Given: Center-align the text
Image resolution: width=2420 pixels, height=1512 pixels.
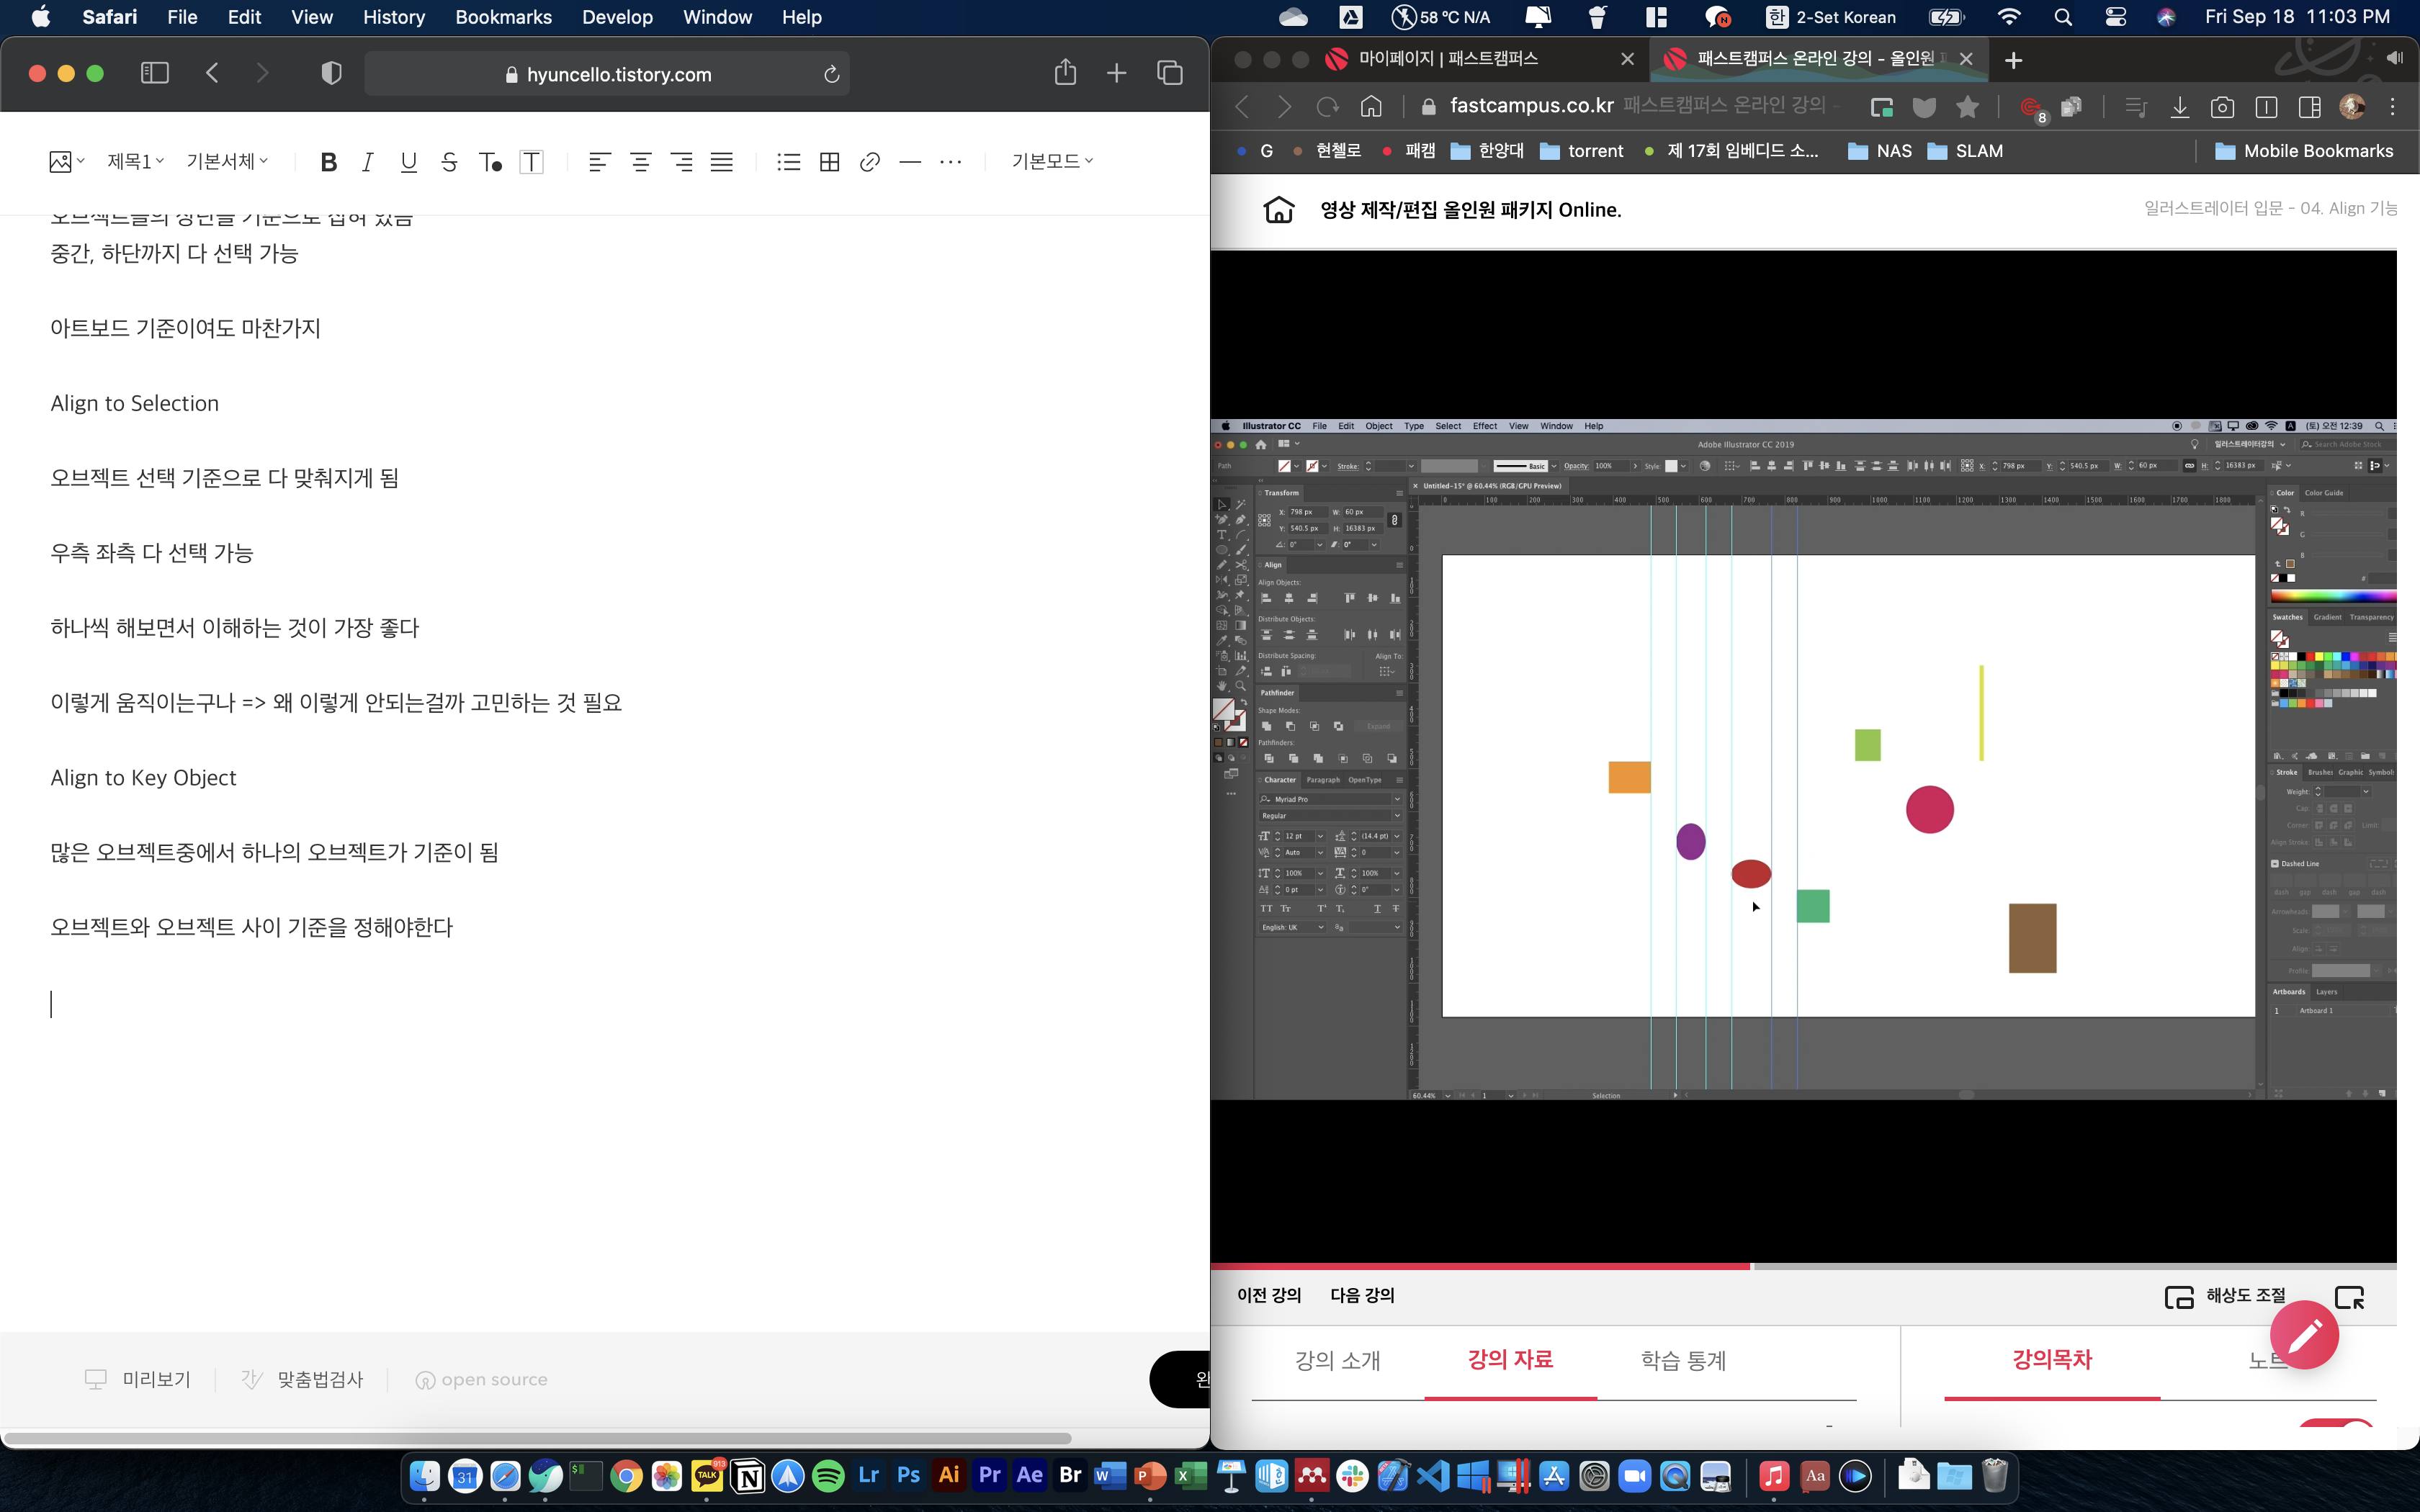Looking at the screenshot, I should click(x=640, y=162).
